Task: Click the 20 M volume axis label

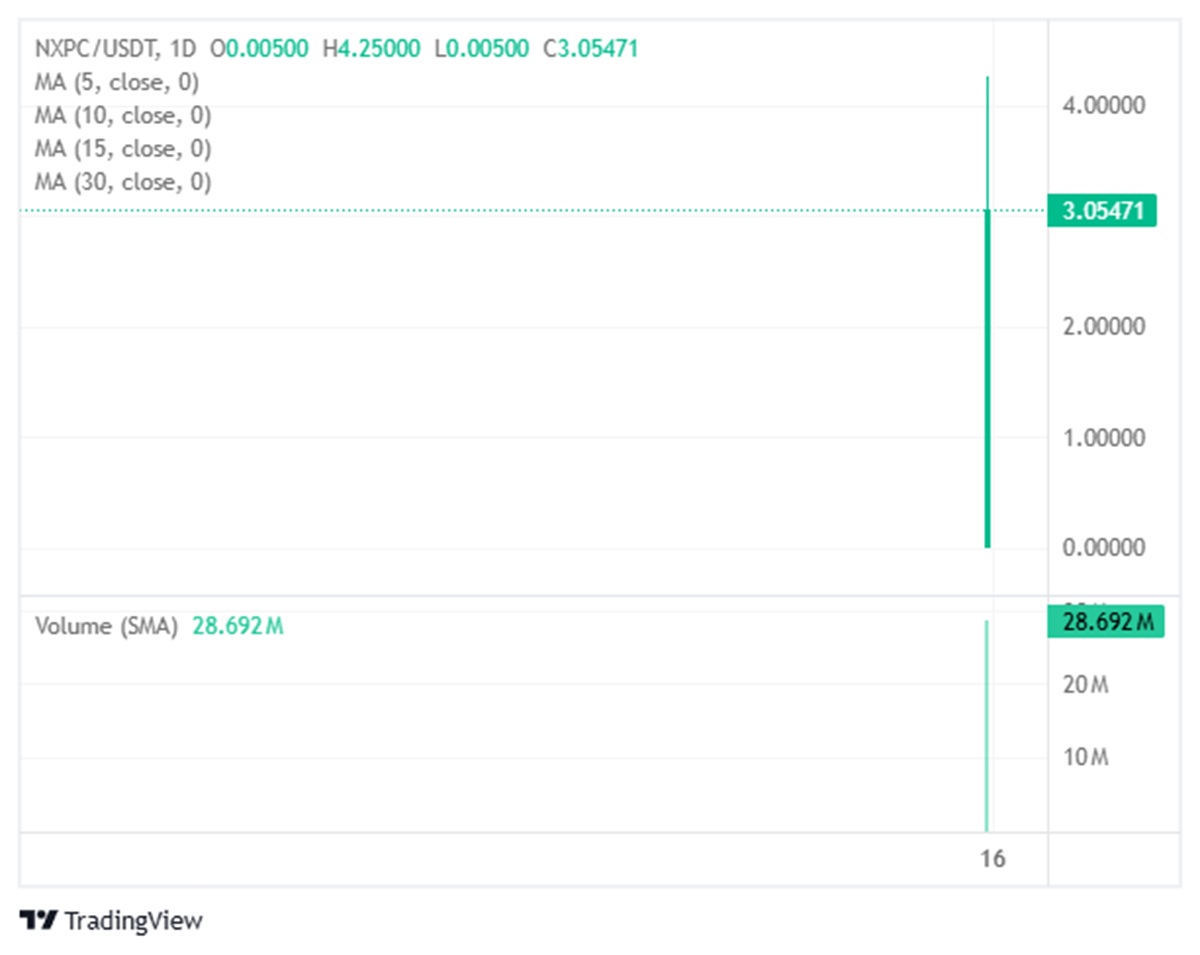Action: tap(1086, 685)
